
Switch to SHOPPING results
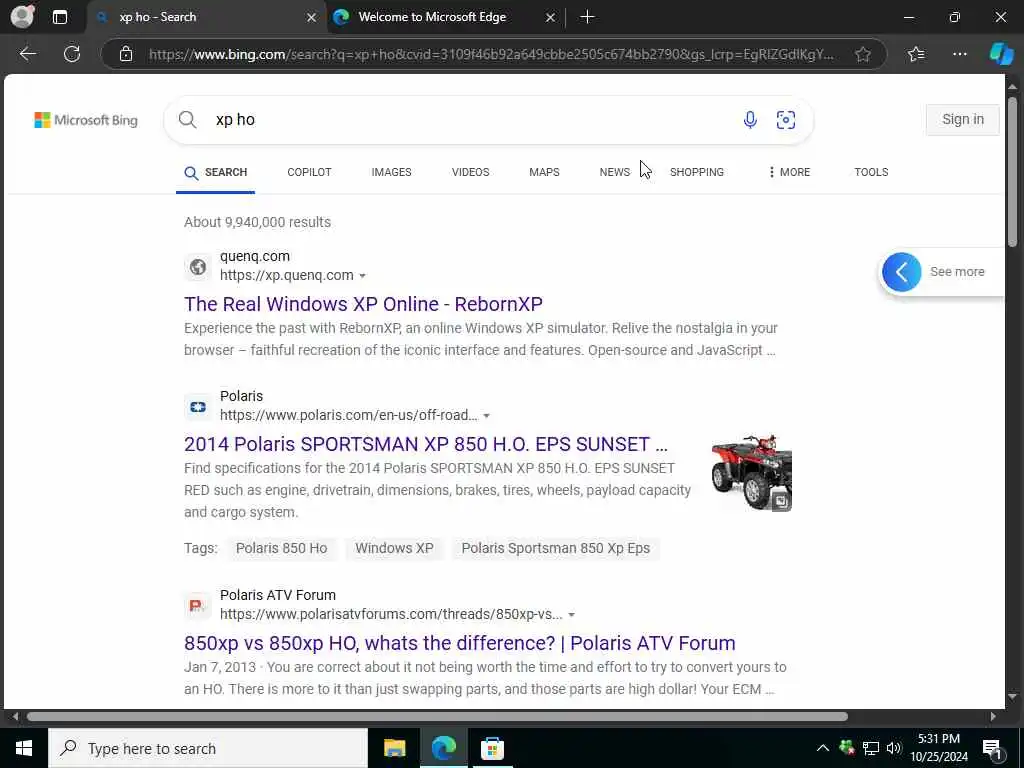(x=697, y=172)
